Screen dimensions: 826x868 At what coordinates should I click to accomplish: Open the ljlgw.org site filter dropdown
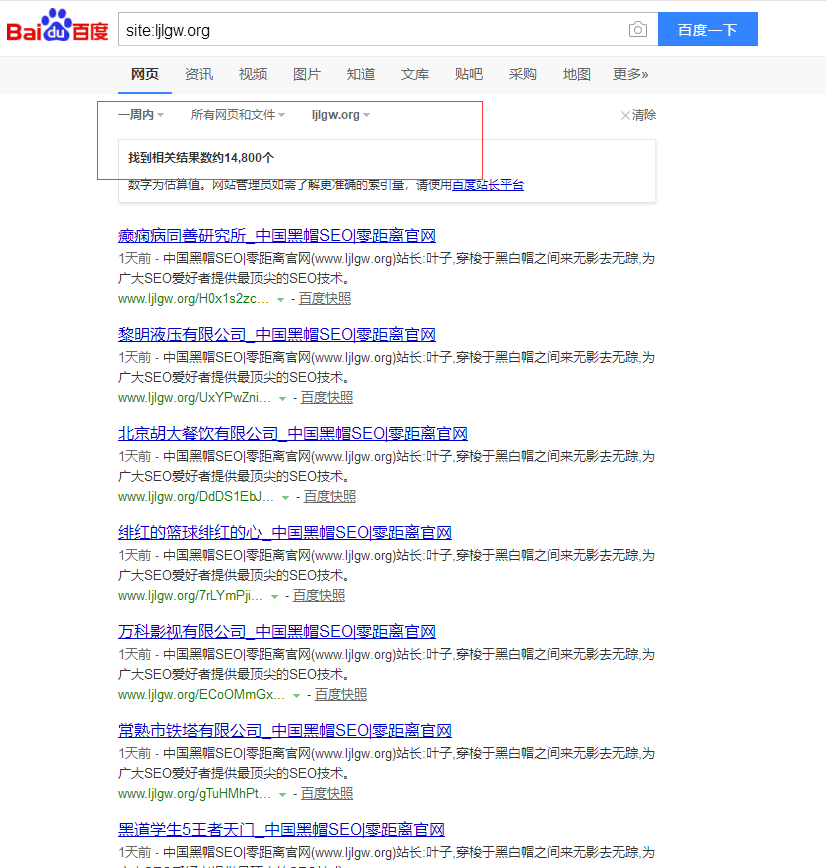click(x=340, y=115)
